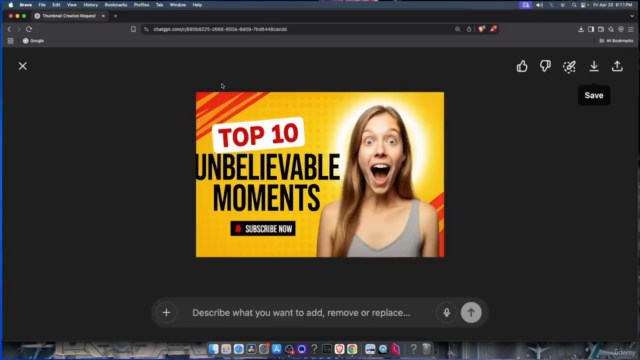Click the plus attach button in prompt bar
The height and width of the screenshot is (360, 640).
pos(166,313)
